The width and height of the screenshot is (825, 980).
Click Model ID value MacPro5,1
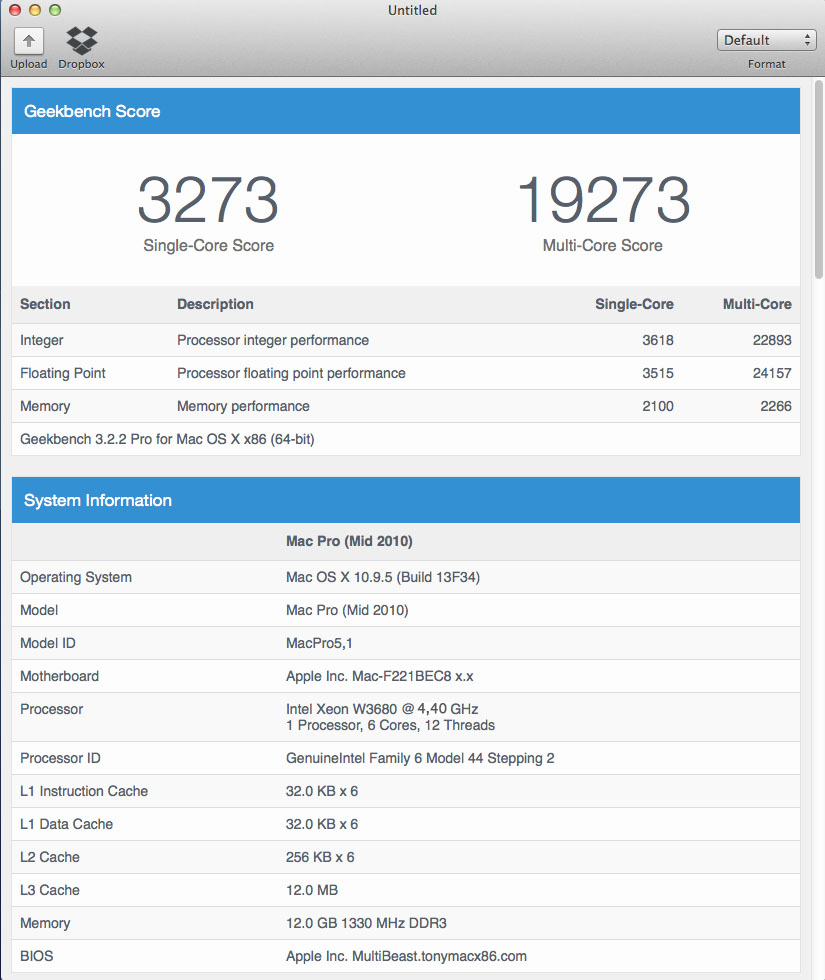pyautogui.click(x=319, y=643)
